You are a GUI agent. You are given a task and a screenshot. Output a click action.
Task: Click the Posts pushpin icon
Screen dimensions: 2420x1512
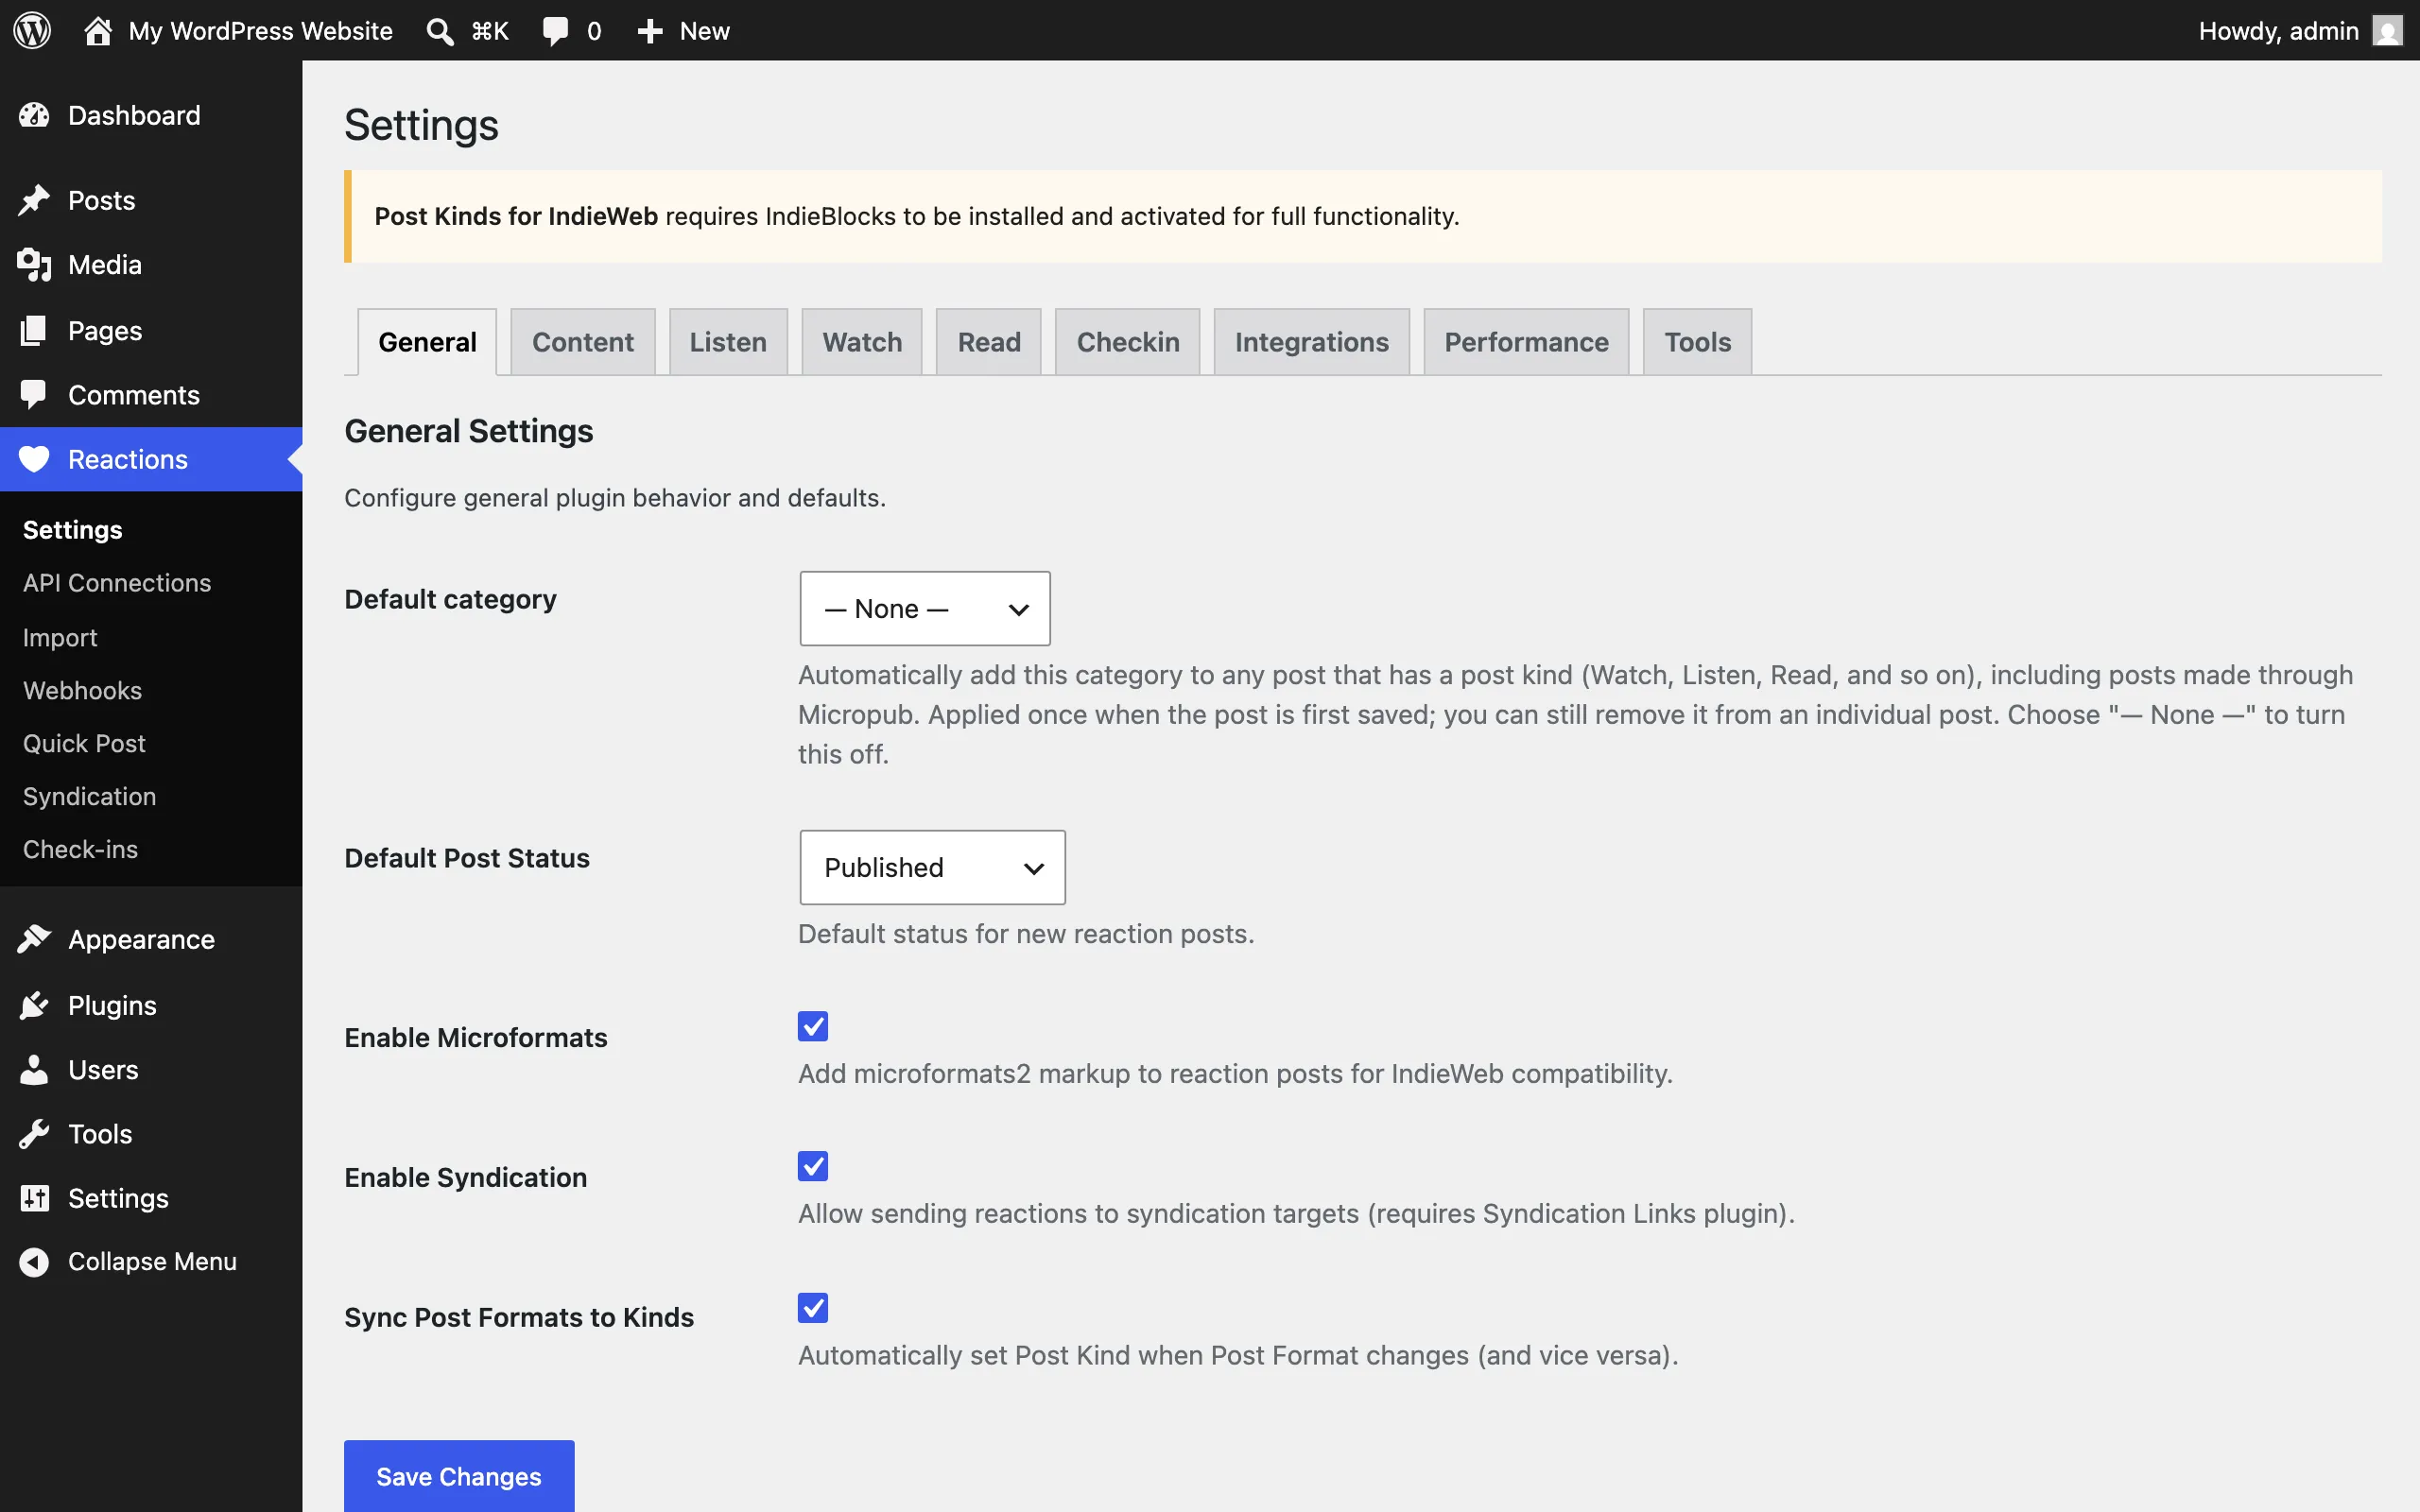[34, 200]
